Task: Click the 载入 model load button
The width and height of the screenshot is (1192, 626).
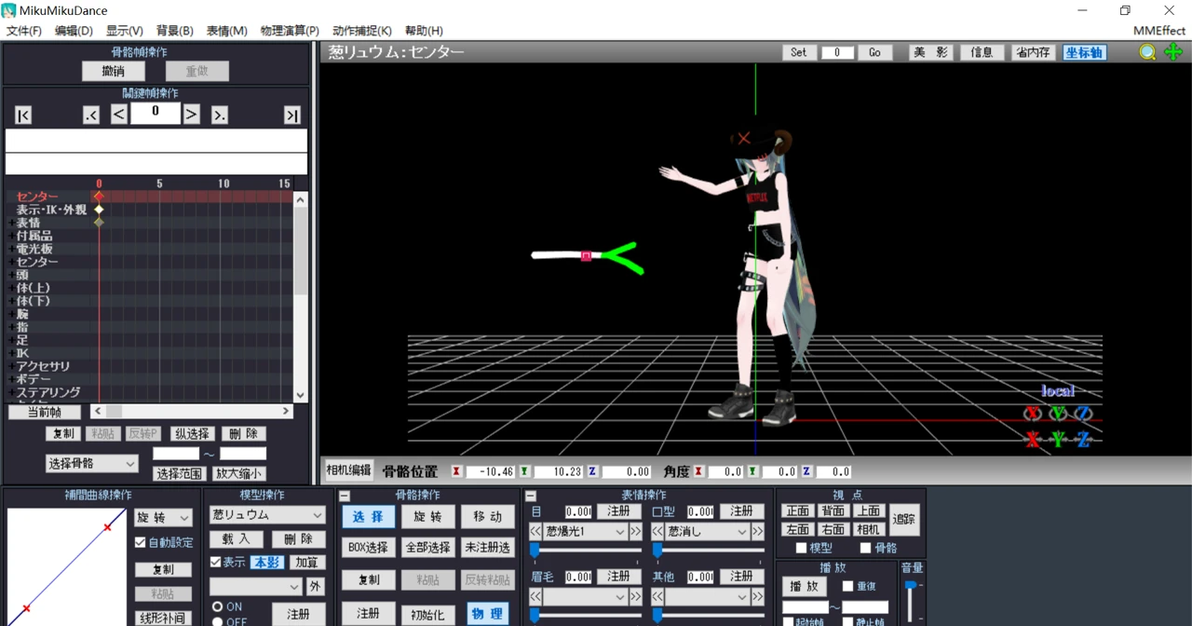Action: point(236,539)
